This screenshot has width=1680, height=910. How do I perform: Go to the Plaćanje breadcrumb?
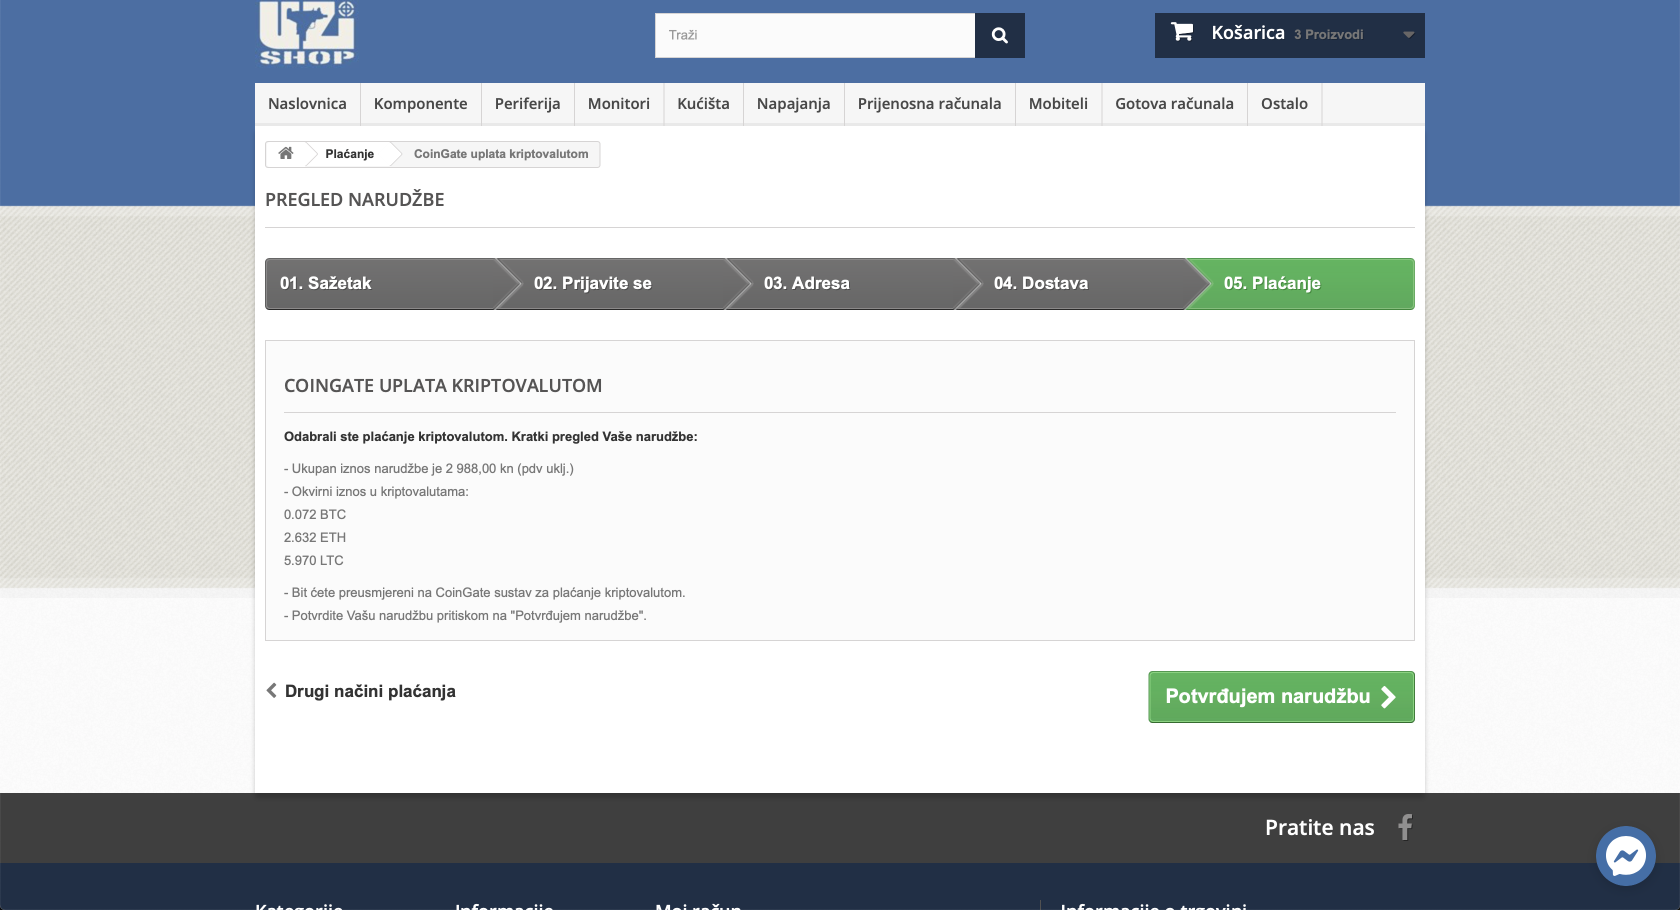(350, 154)
